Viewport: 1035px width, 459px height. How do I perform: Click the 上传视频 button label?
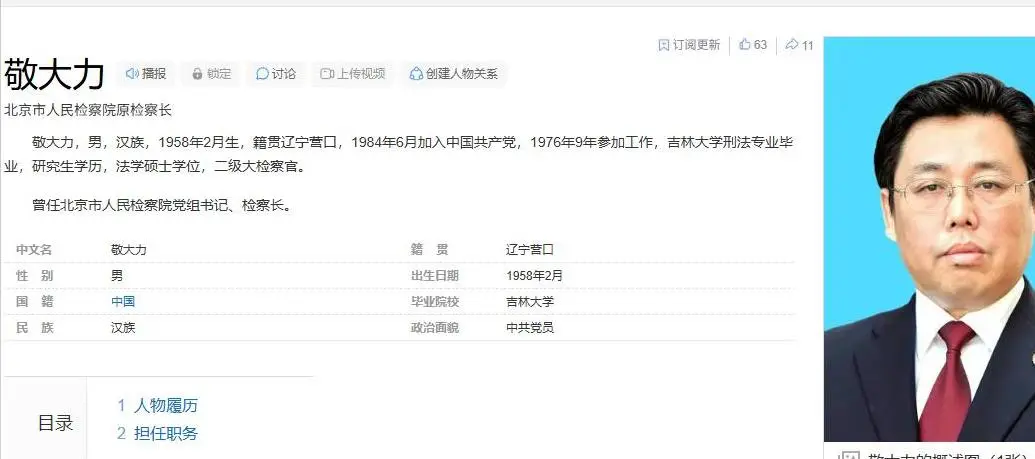point(360,74)
